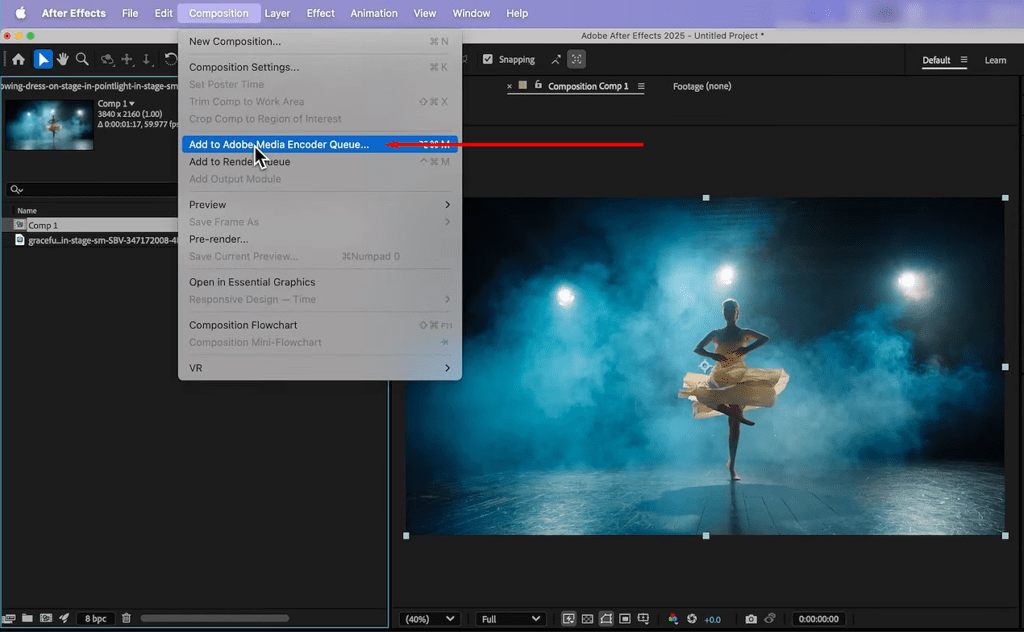The height and width of the screenshot is (632, 1024).
Task: Select the Selection arrow tool
Action: click(42, 59)
